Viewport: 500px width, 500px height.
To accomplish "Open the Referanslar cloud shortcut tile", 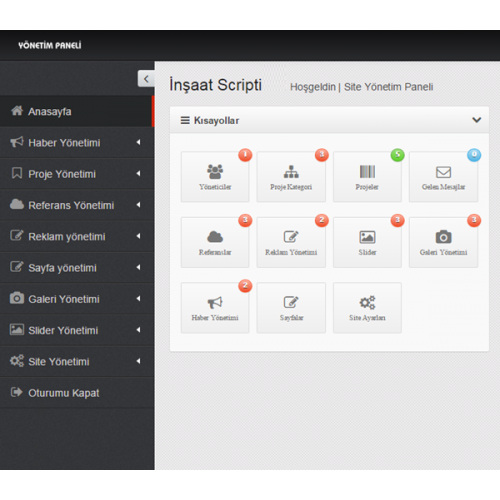I will [x=215, y=242].
